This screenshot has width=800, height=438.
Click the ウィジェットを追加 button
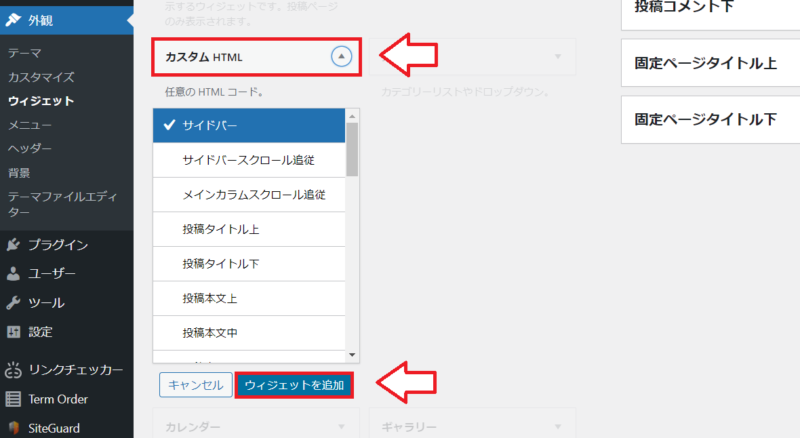point(294,385)
